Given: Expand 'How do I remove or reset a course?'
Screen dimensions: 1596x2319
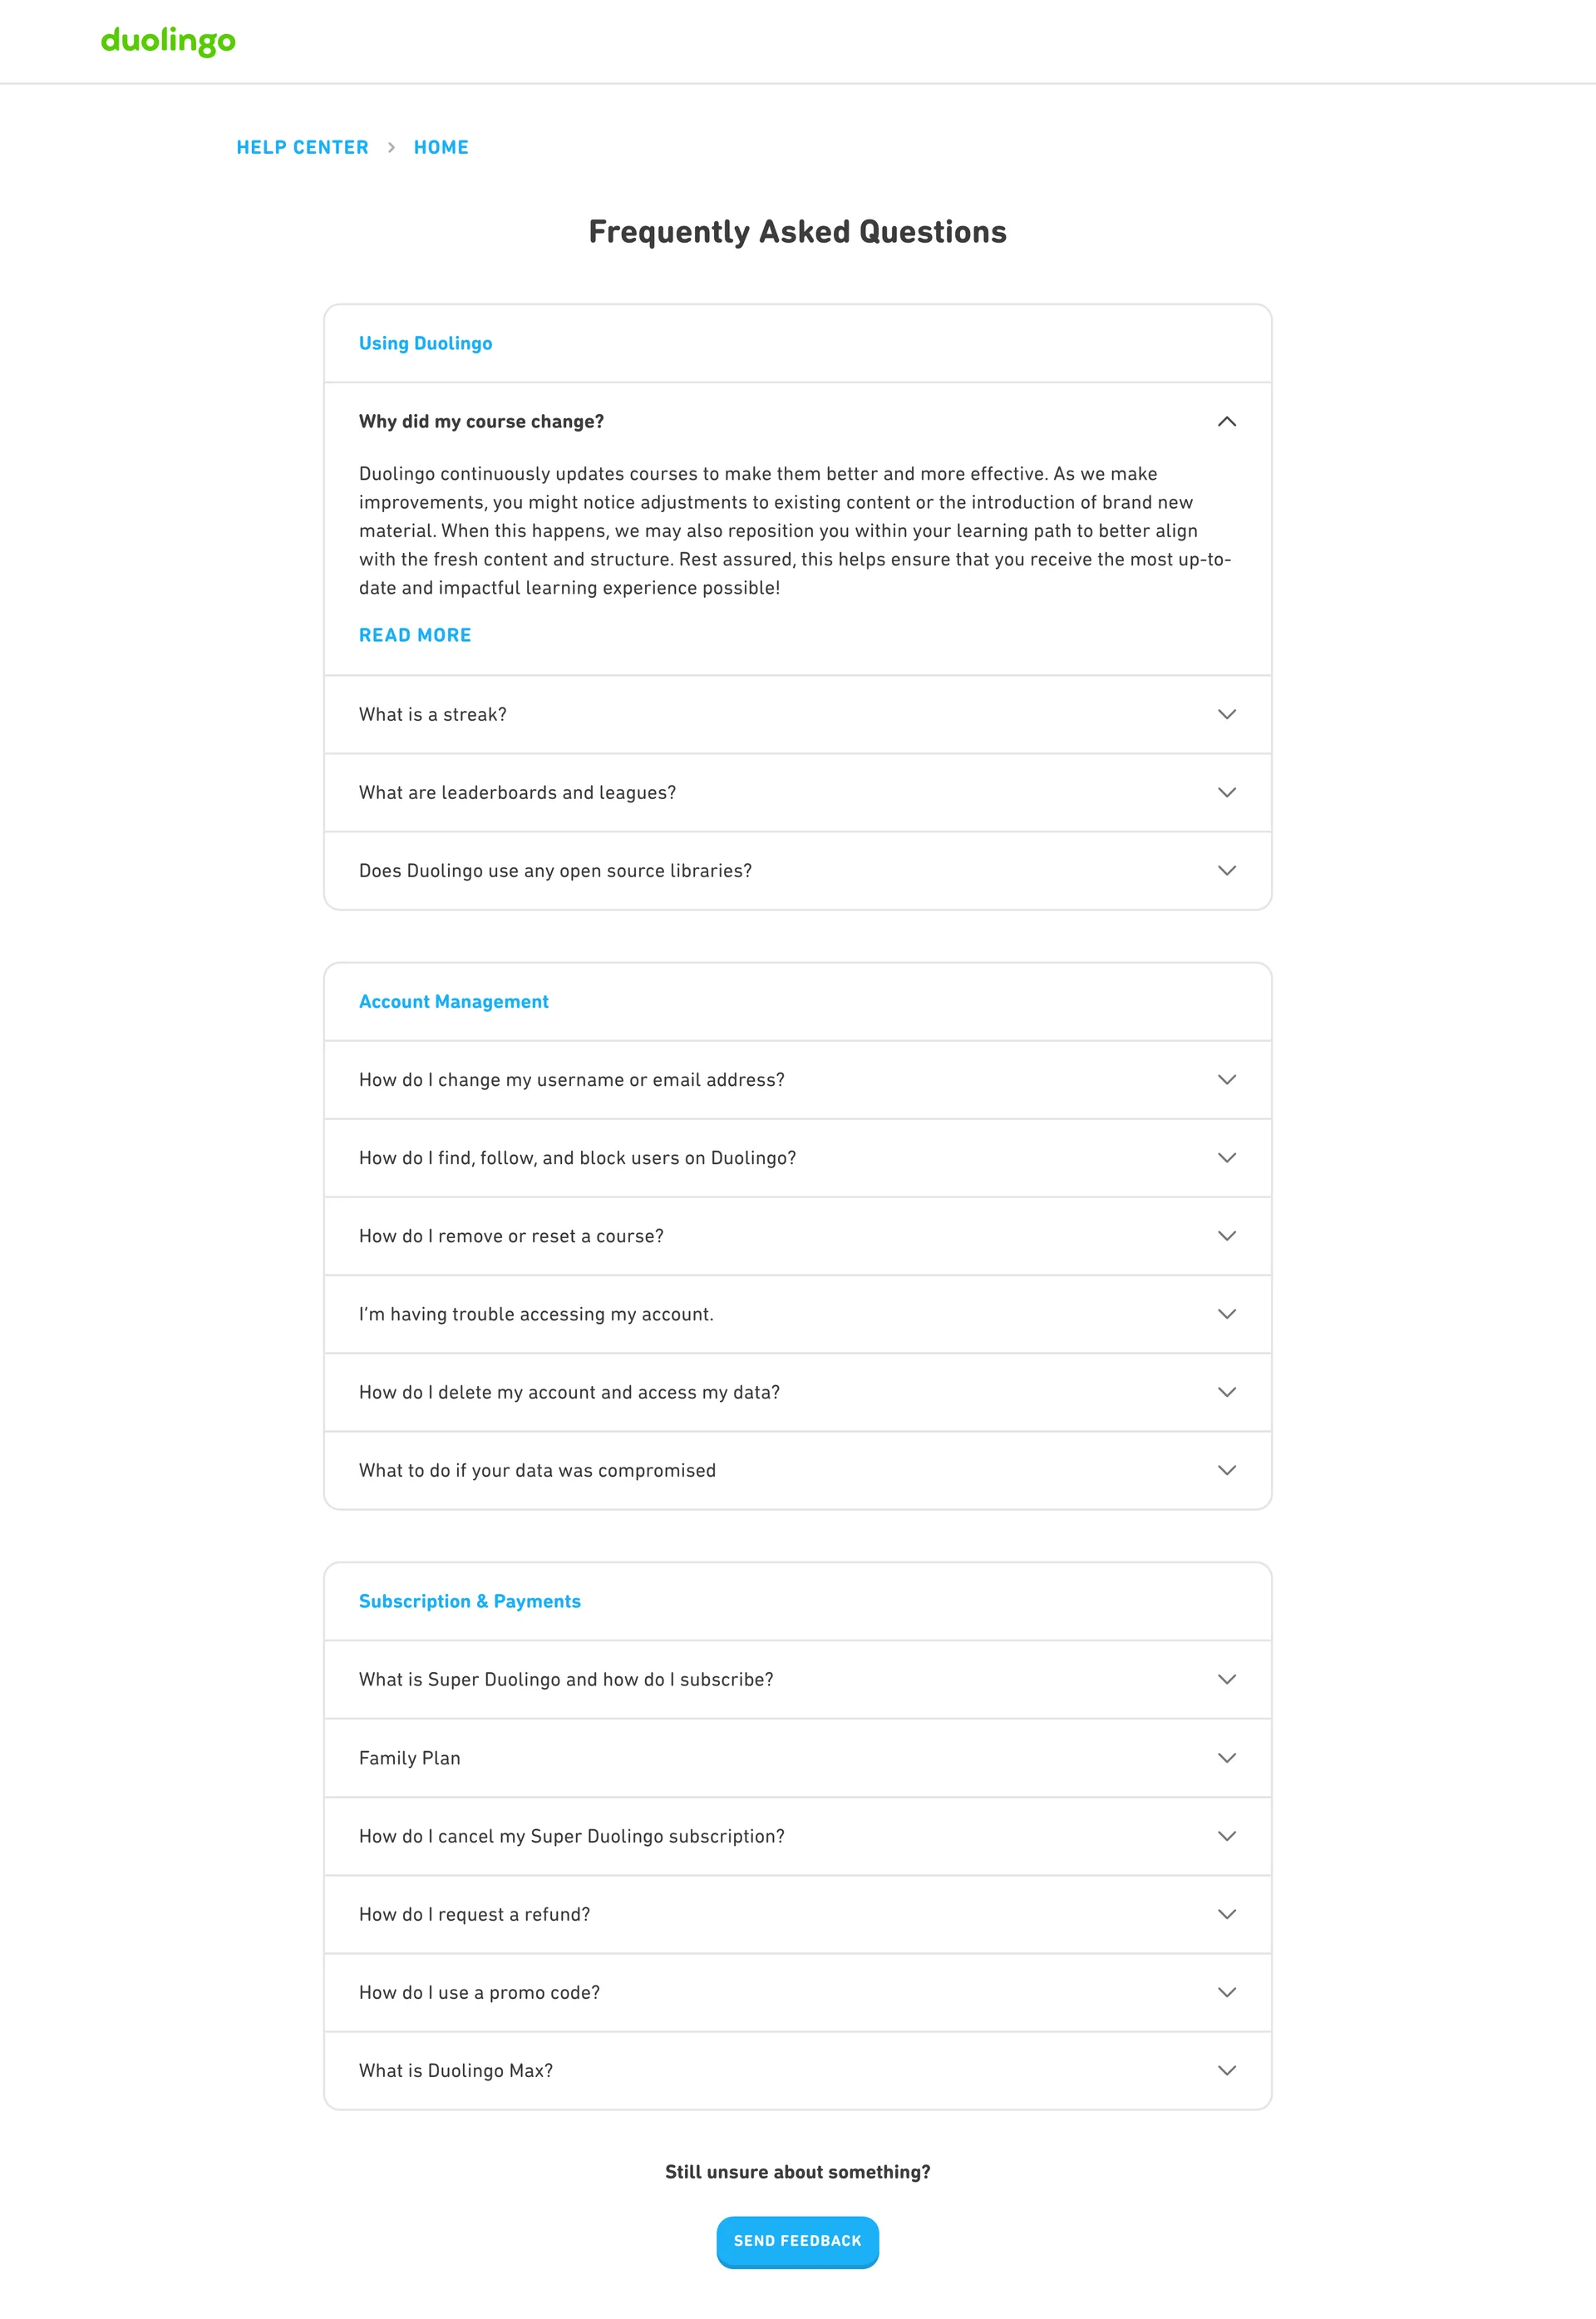Looking at the screenshot, I should tap(511, 1236).
